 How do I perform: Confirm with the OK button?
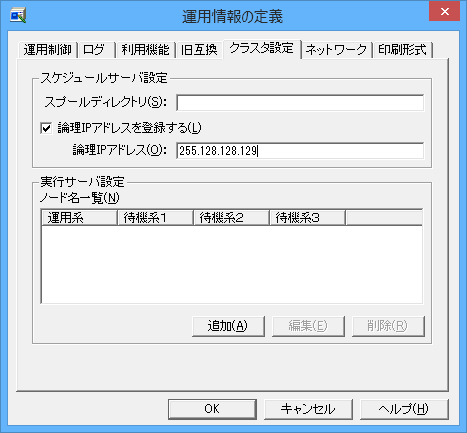pyautogui.click(x=212, y=409)
